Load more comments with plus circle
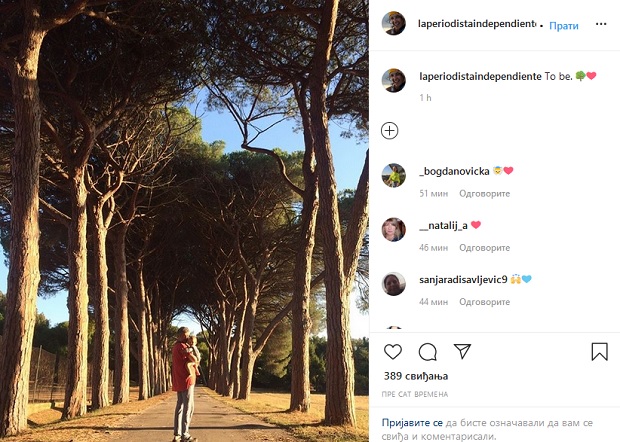Image resolution: width=620 pixels, height=442 pixels. coord(389,131)
